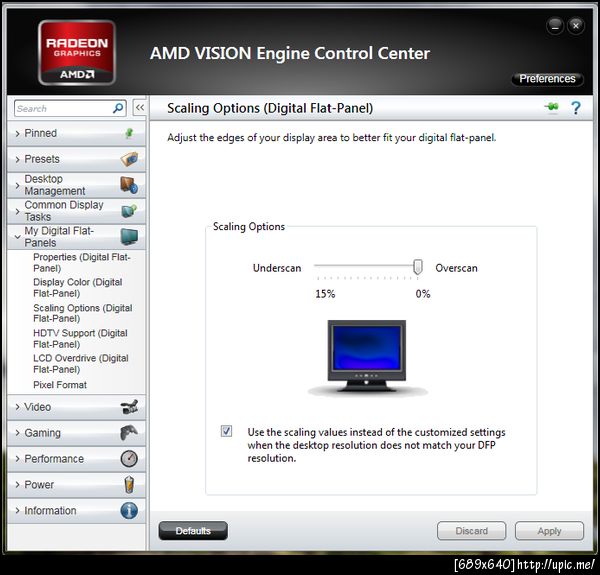Viewport: 600px width, 575px height.
Task: Click the Desktop Management icon
Action: pos(129,185)
